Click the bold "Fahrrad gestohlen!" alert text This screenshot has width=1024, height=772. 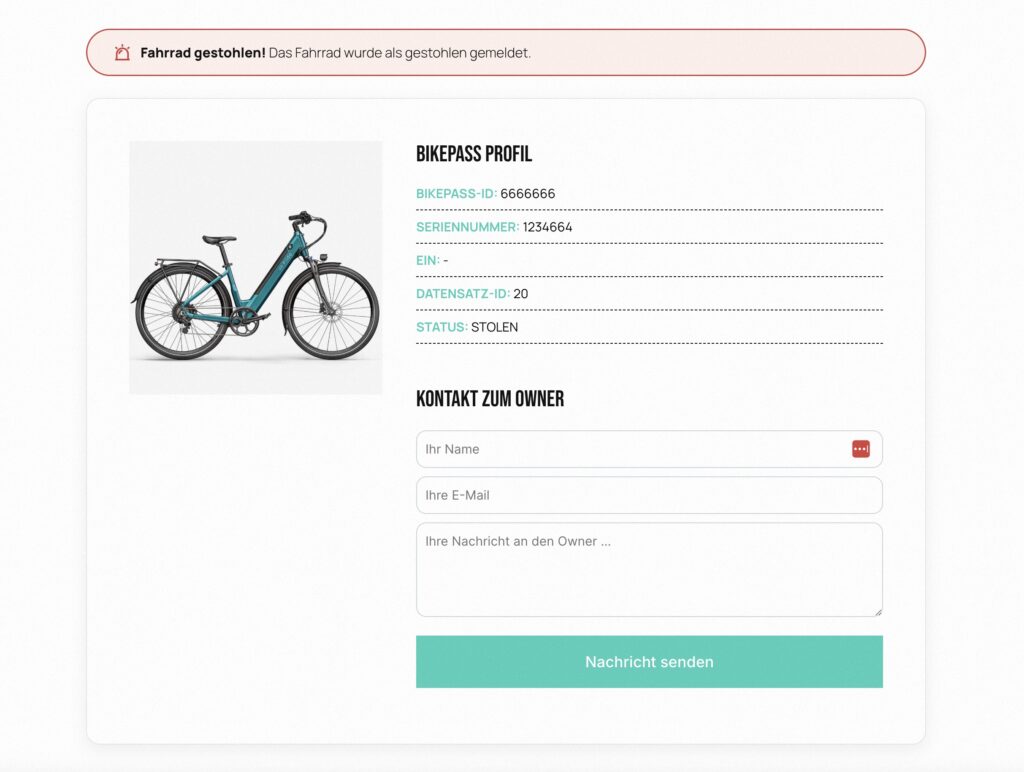point(203,53)
